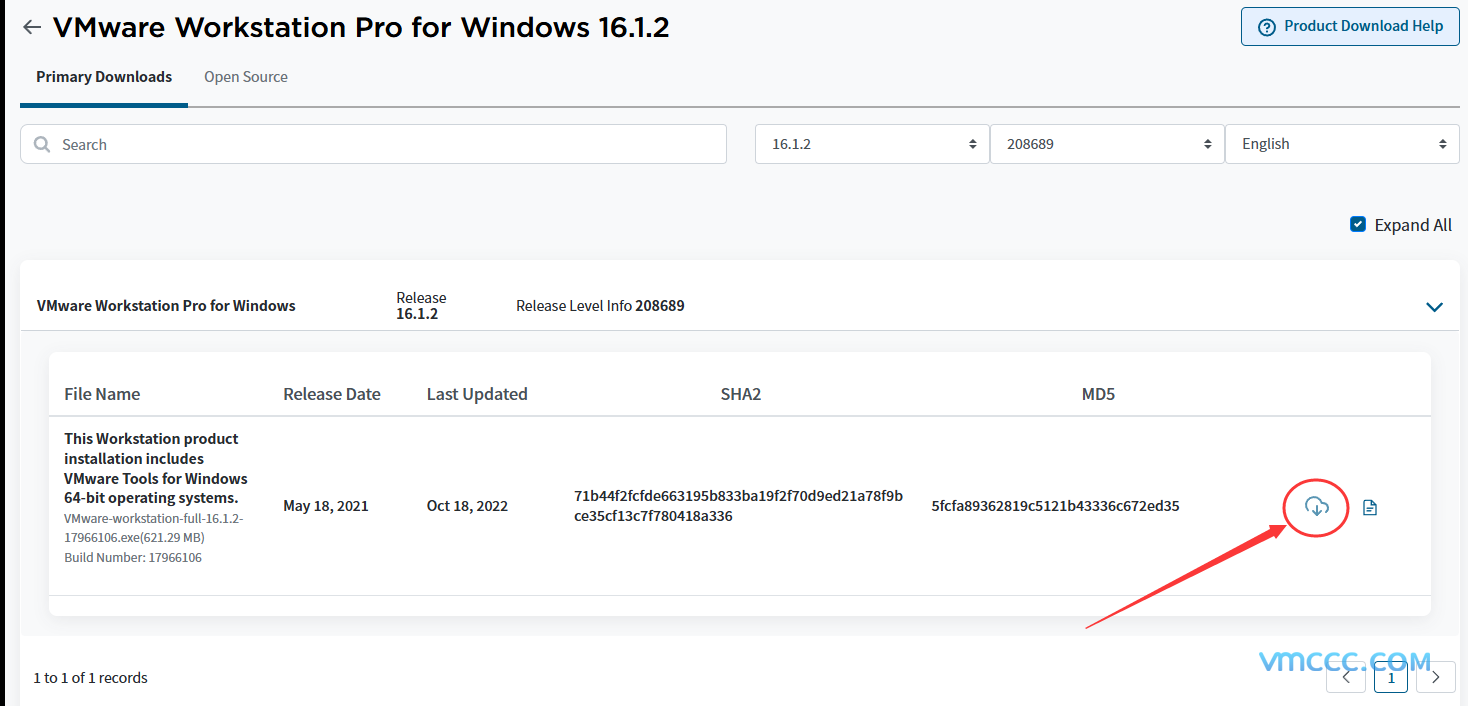This screenshot has height=706, width=1468.
Task: Click the Release Date column header
Action: (332, 394)
